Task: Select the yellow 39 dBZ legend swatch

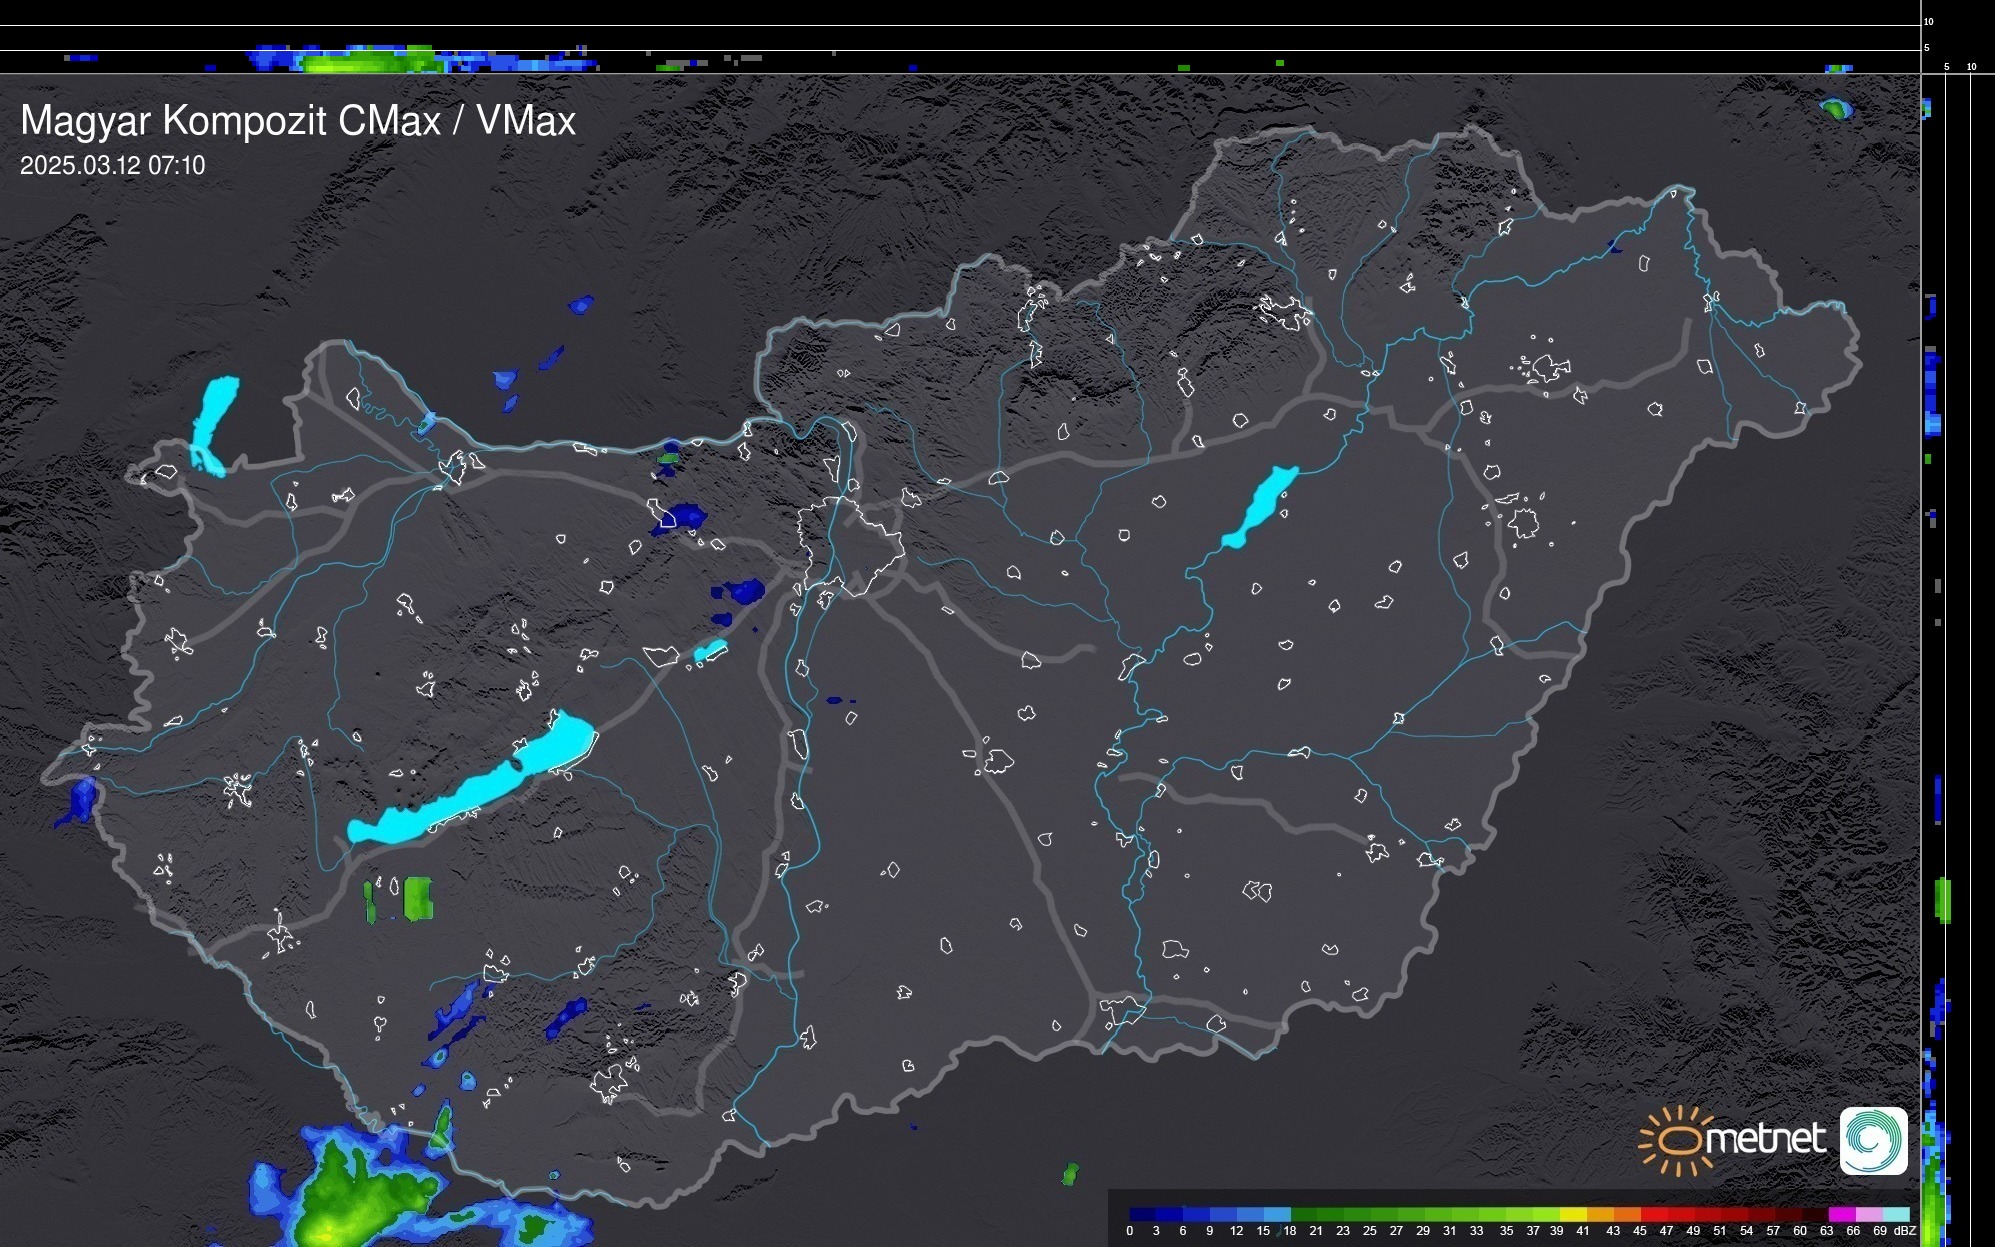Action: [1572, 1214]
